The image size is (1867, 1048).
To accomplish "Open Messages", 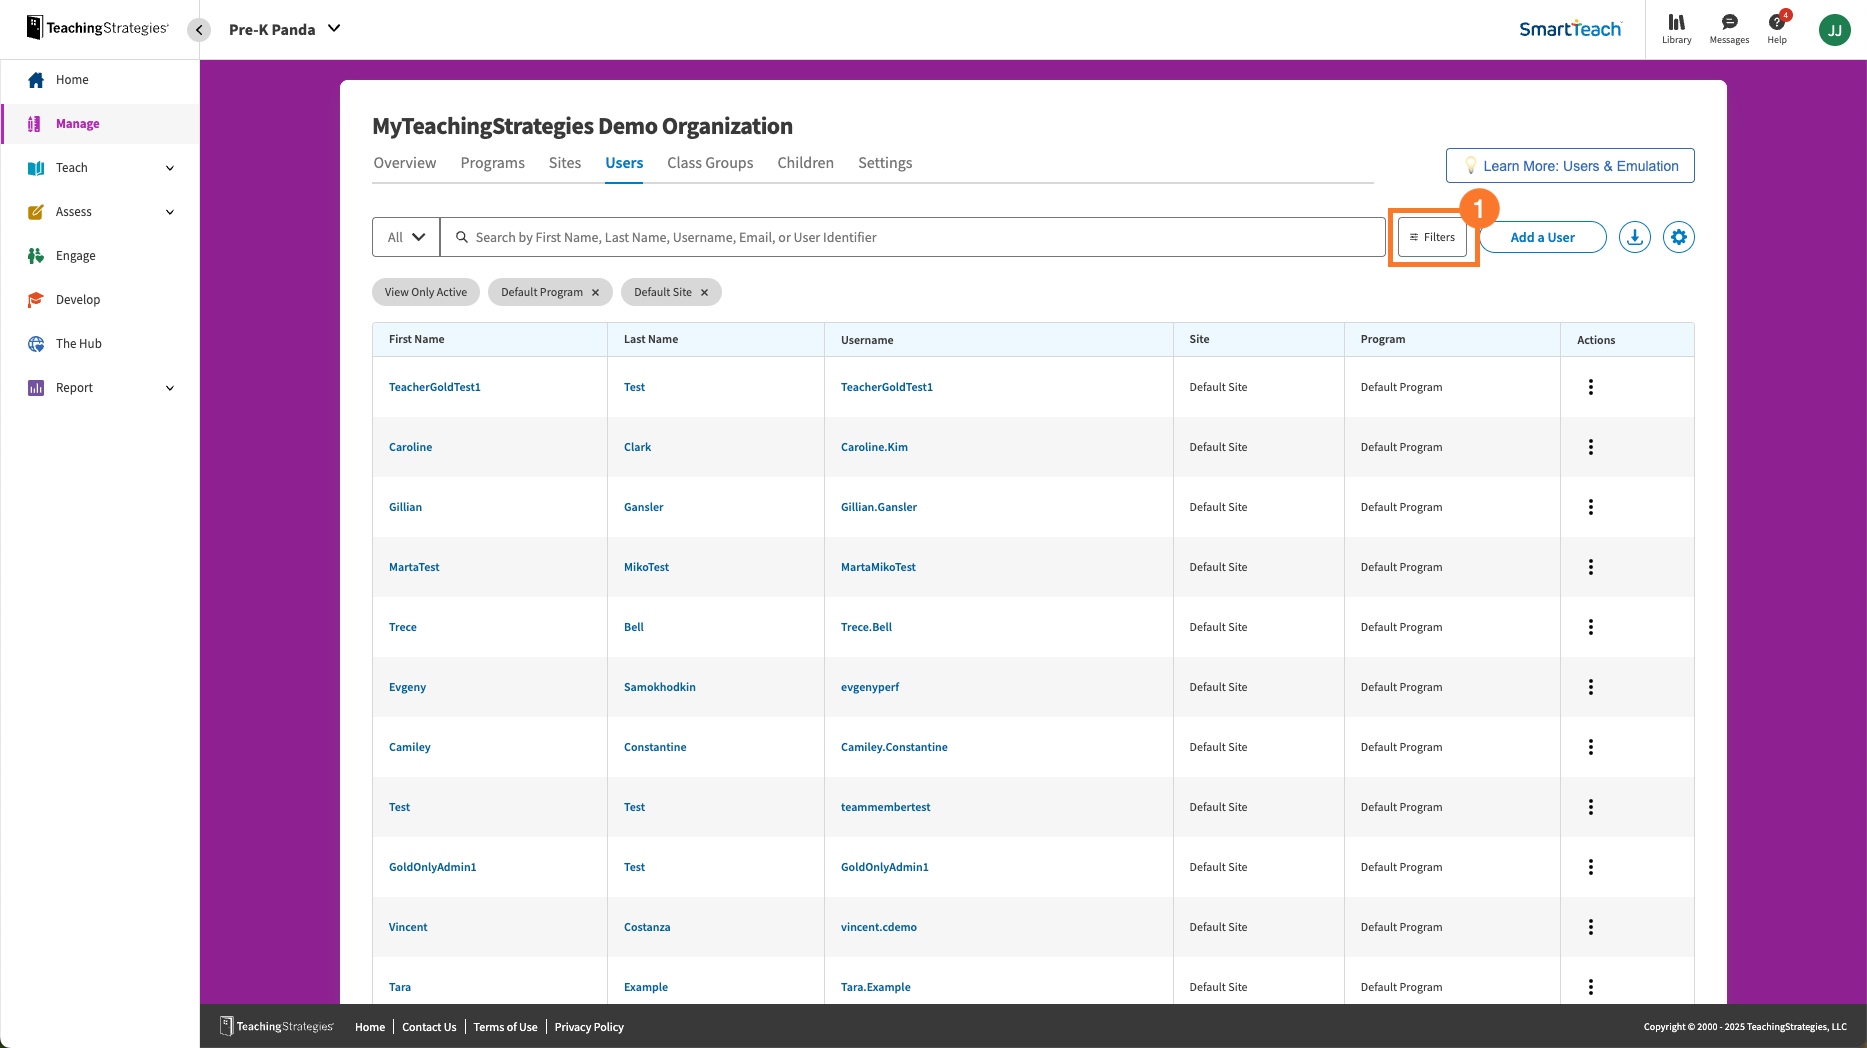I will point(1728,28).
